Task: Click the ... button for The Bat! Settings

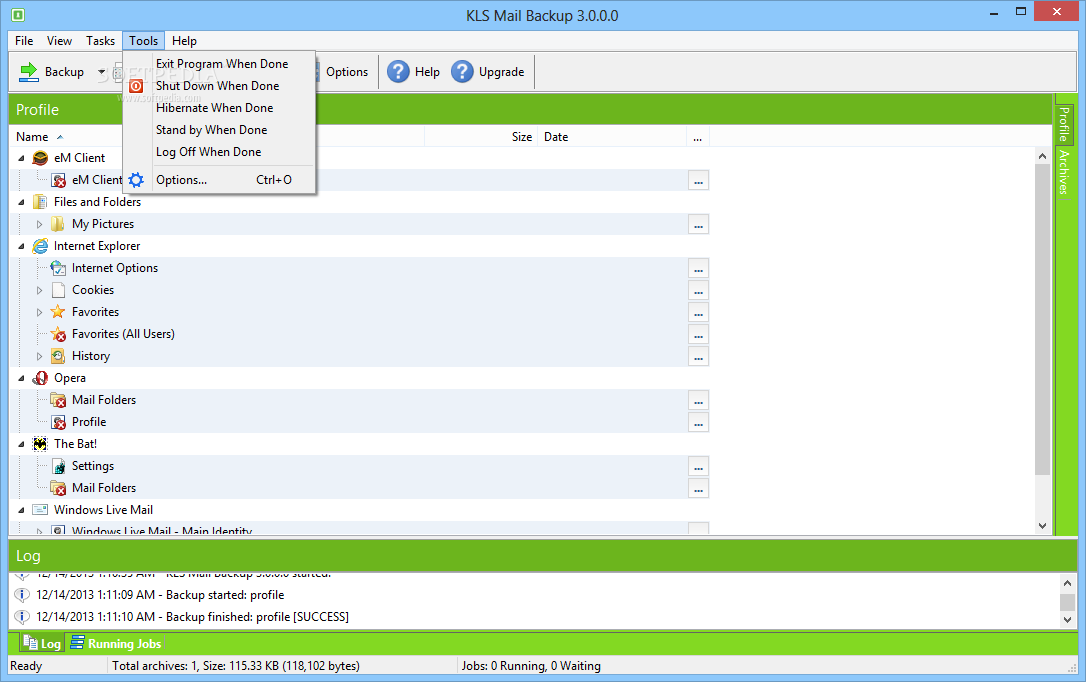Action: [x=698, y=467]
